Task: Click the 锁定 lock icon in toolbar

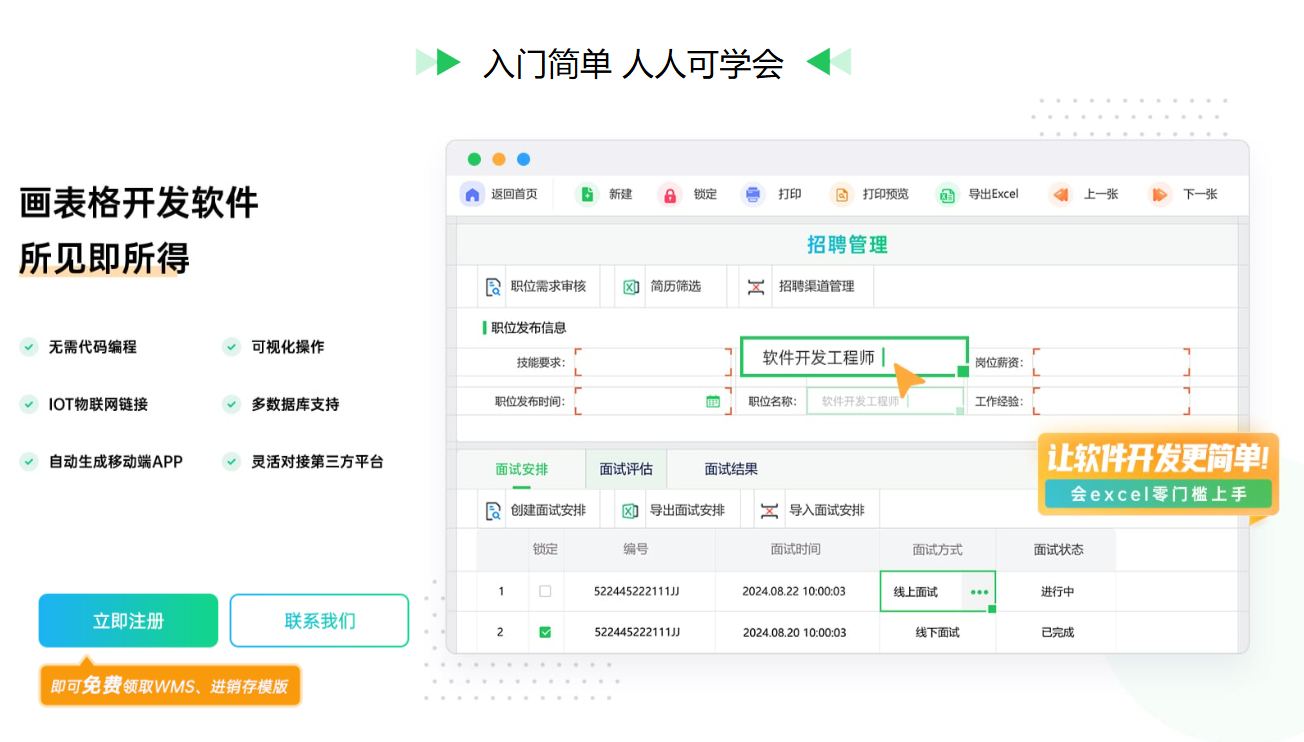Action: point(668,194)
